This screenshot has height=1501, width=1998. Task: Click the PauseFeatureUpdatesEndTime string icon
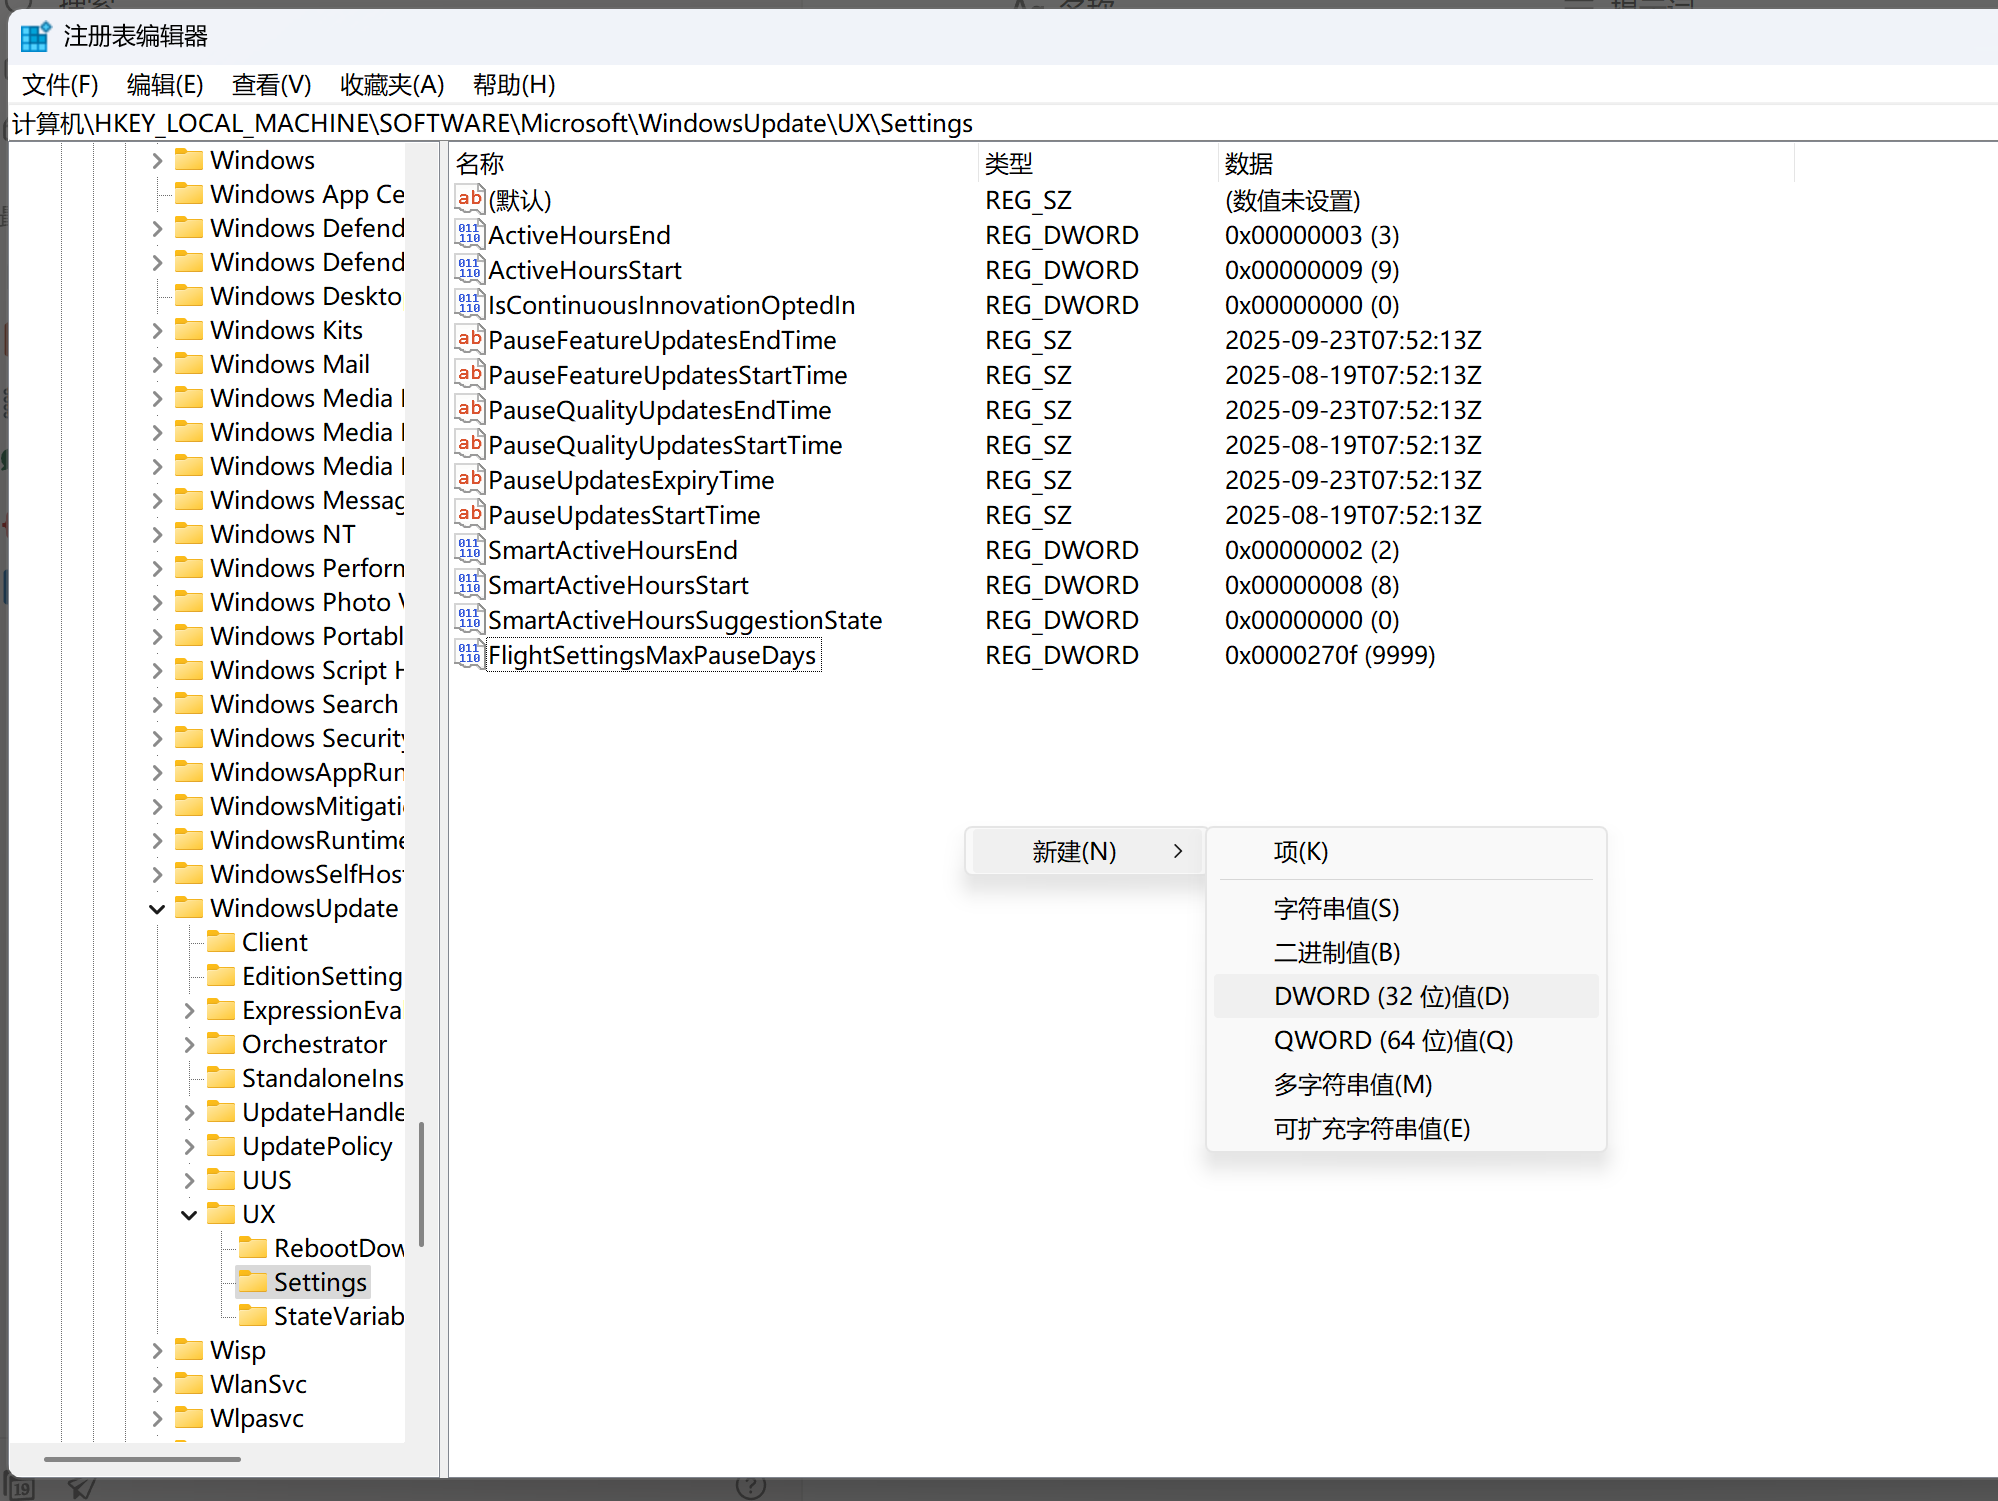pyautogui.click(x=469, y=339)
